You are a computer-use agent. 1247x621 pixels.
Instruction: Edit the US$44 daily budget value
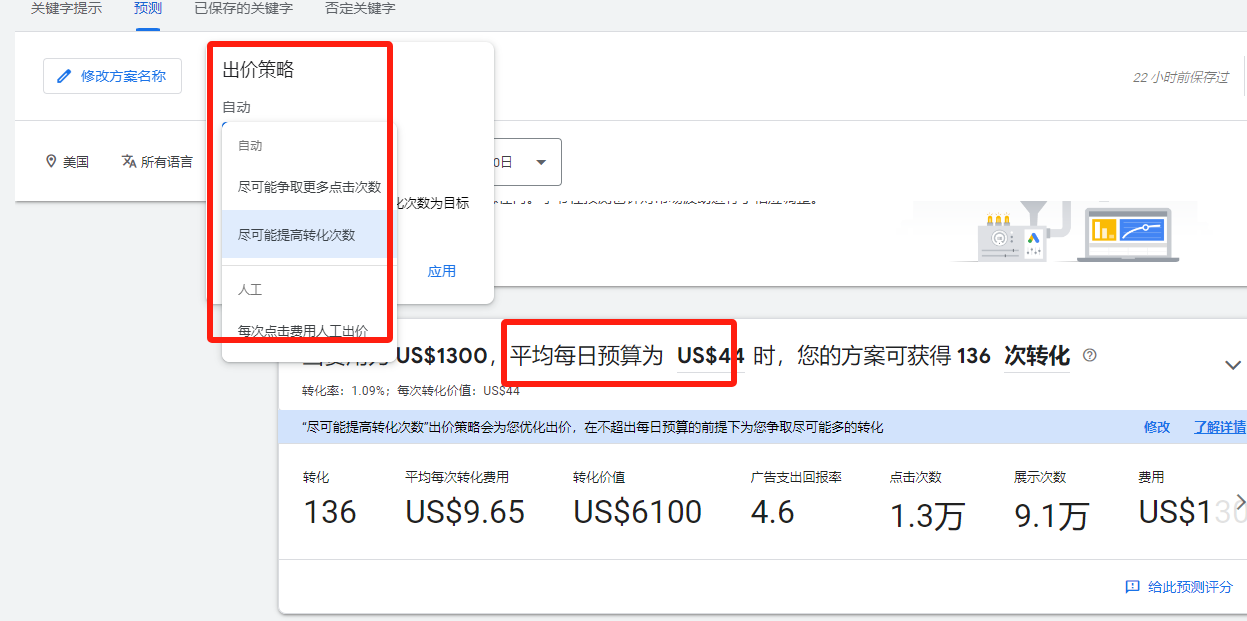[711, 356]
